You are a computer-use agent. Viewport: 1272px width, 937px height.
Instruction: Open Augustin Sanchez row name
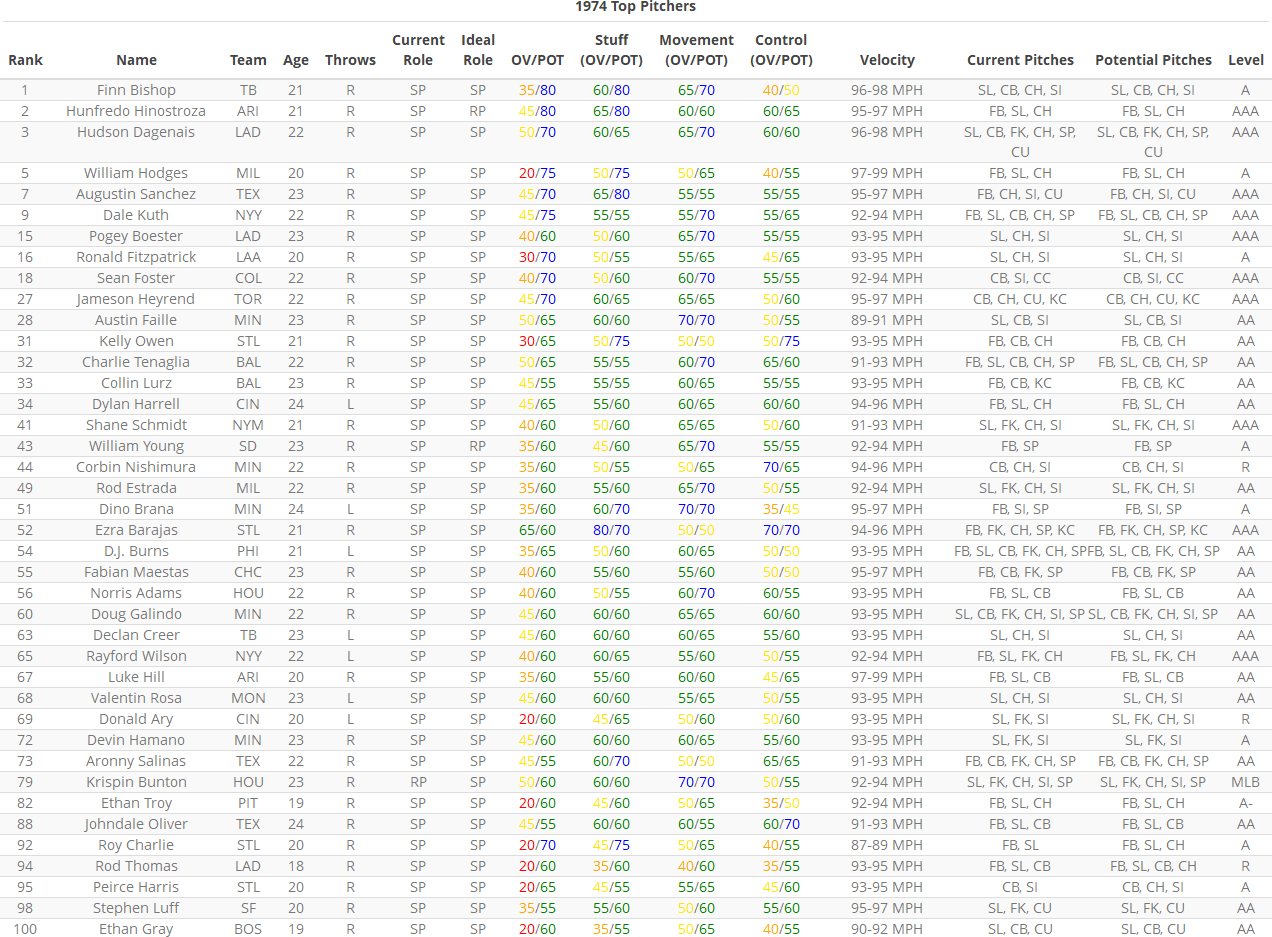pyautogui.click(x=136, y=194)
